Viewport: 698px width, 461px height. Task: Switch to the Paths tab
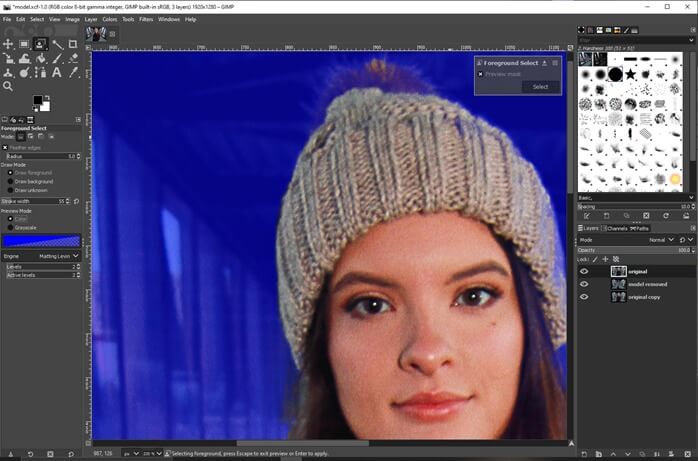640,228
